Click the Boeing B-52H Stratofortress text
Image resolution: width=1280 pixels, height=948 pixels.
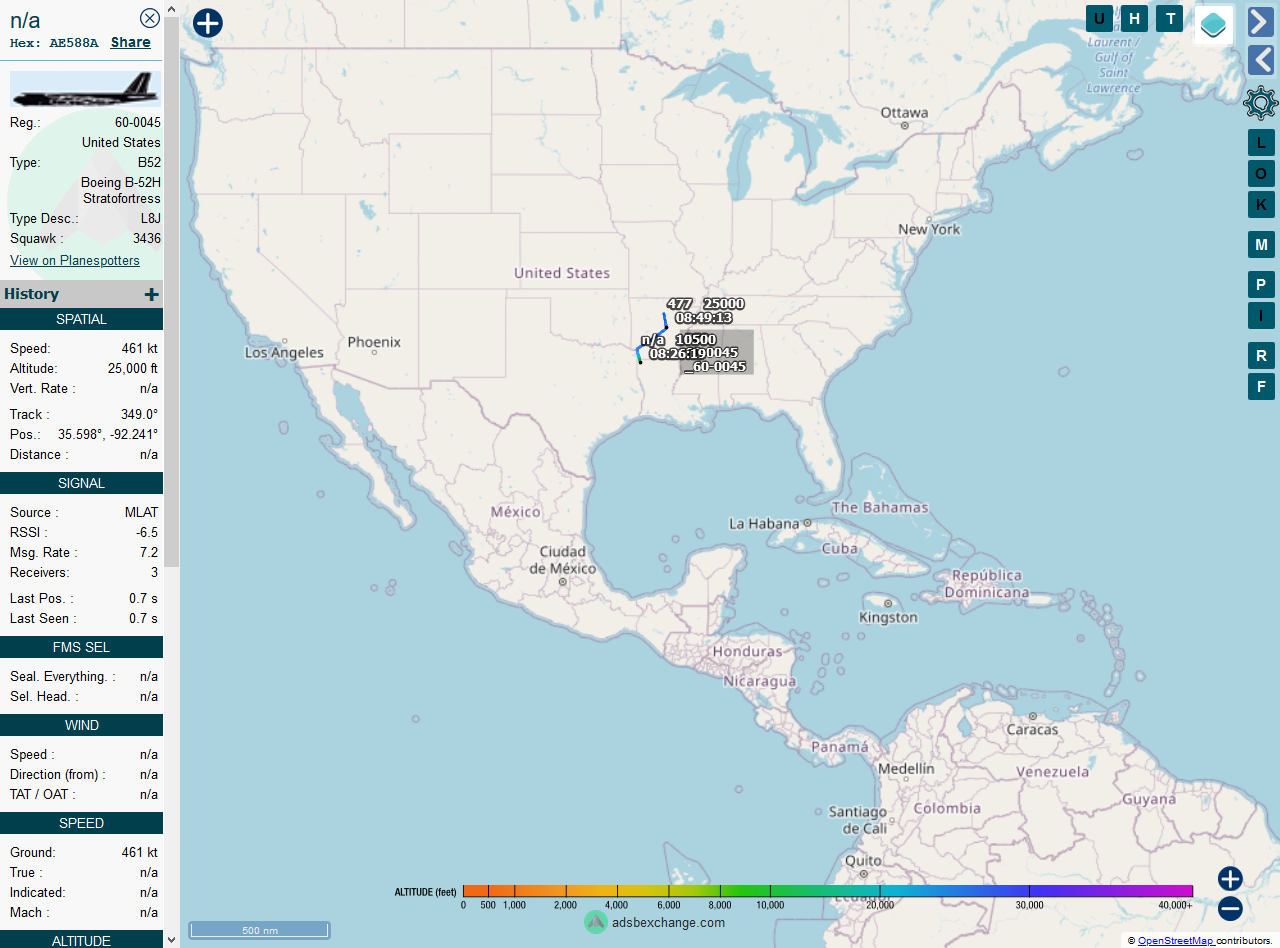(x=121, y=191)
